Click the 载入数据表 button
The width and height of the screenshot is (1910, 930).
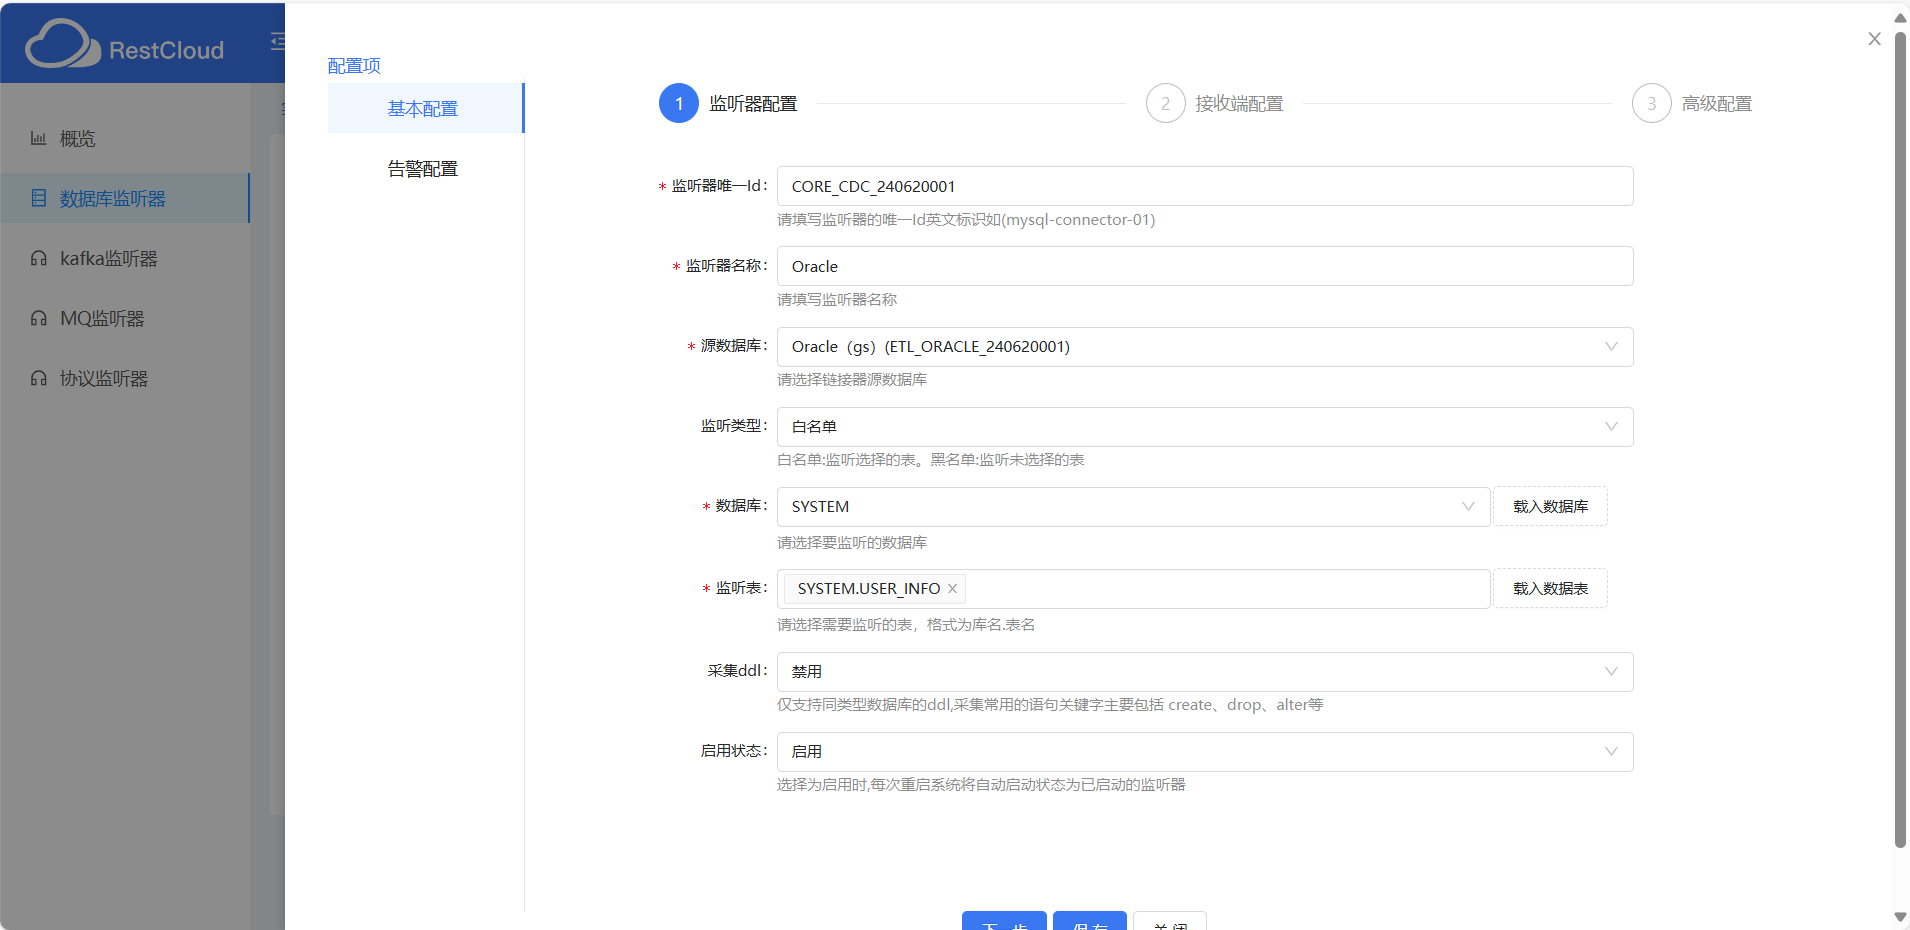point(1550,588)
